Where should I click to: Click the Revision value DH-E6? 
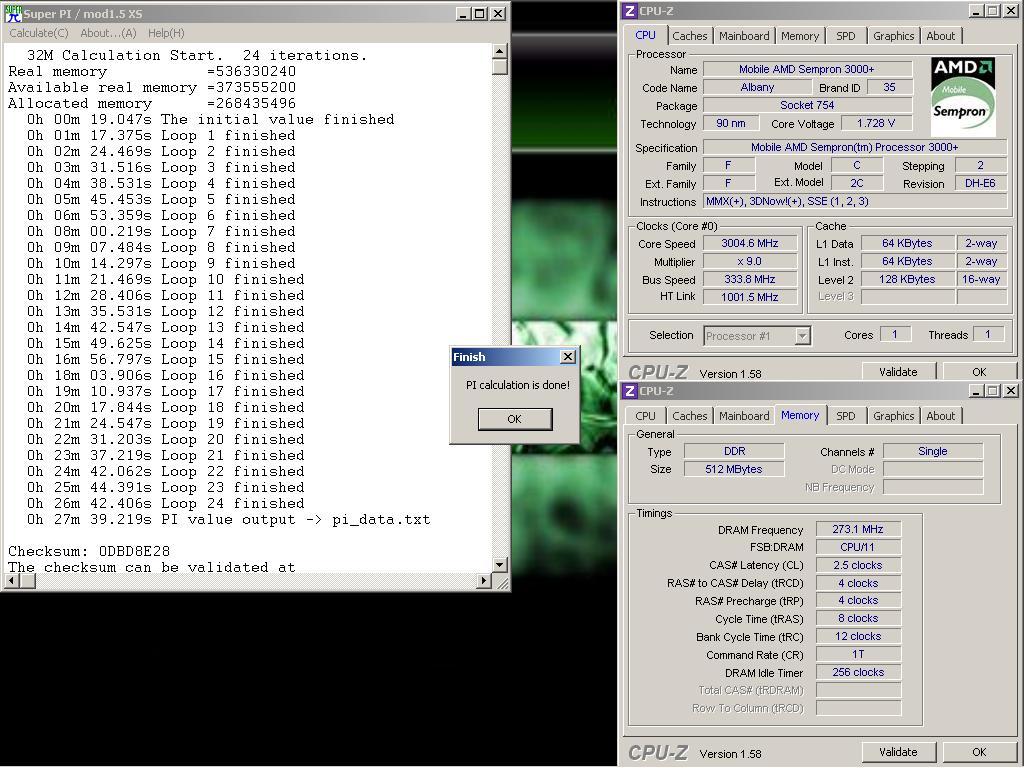pos(980,184)
